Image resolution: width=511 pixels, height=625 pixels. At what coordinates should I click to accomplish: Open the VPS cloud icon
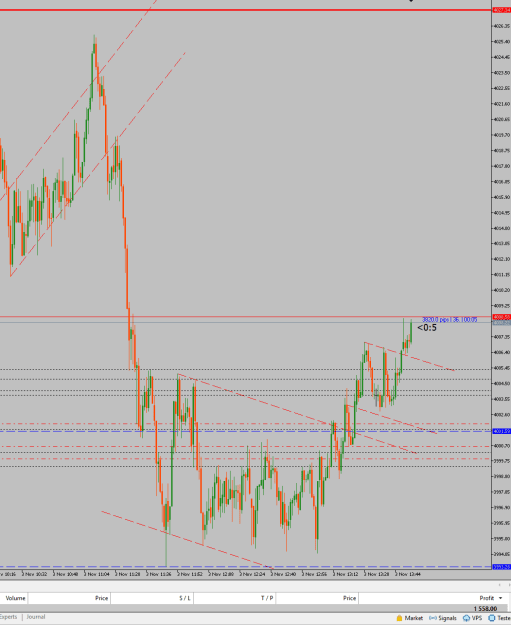pos(466,618)
